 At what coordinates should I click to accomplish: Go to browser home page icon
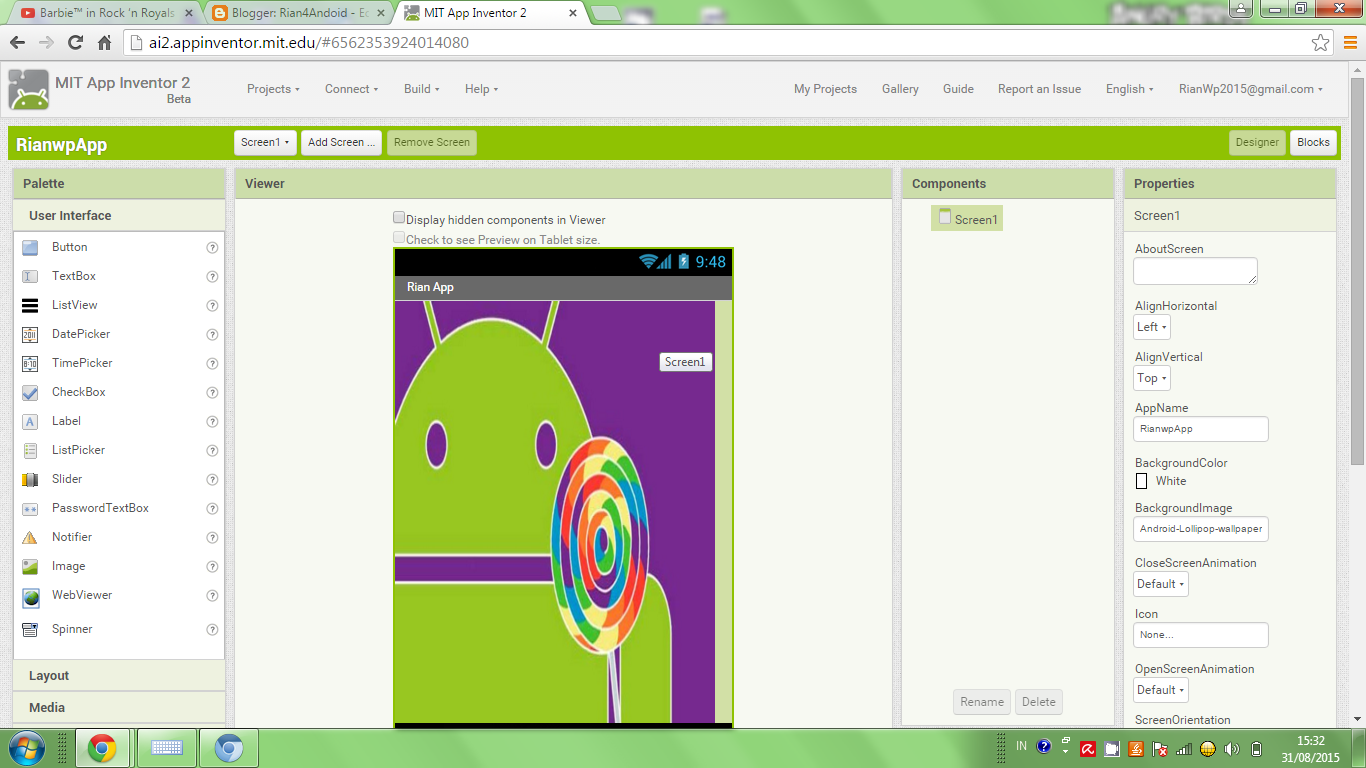click(105, 43)
